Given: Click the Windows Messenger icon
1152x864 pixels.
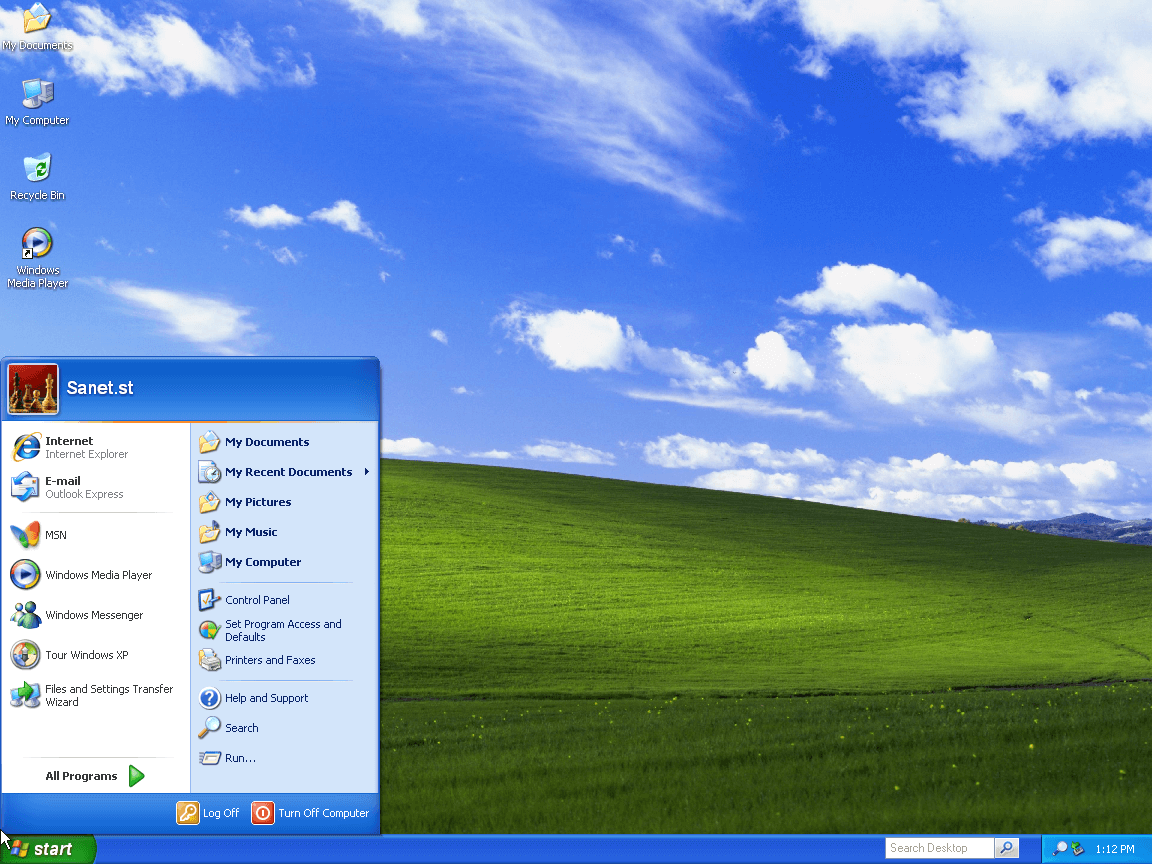Looking at the screenshot, I should [x=25, y=615].
